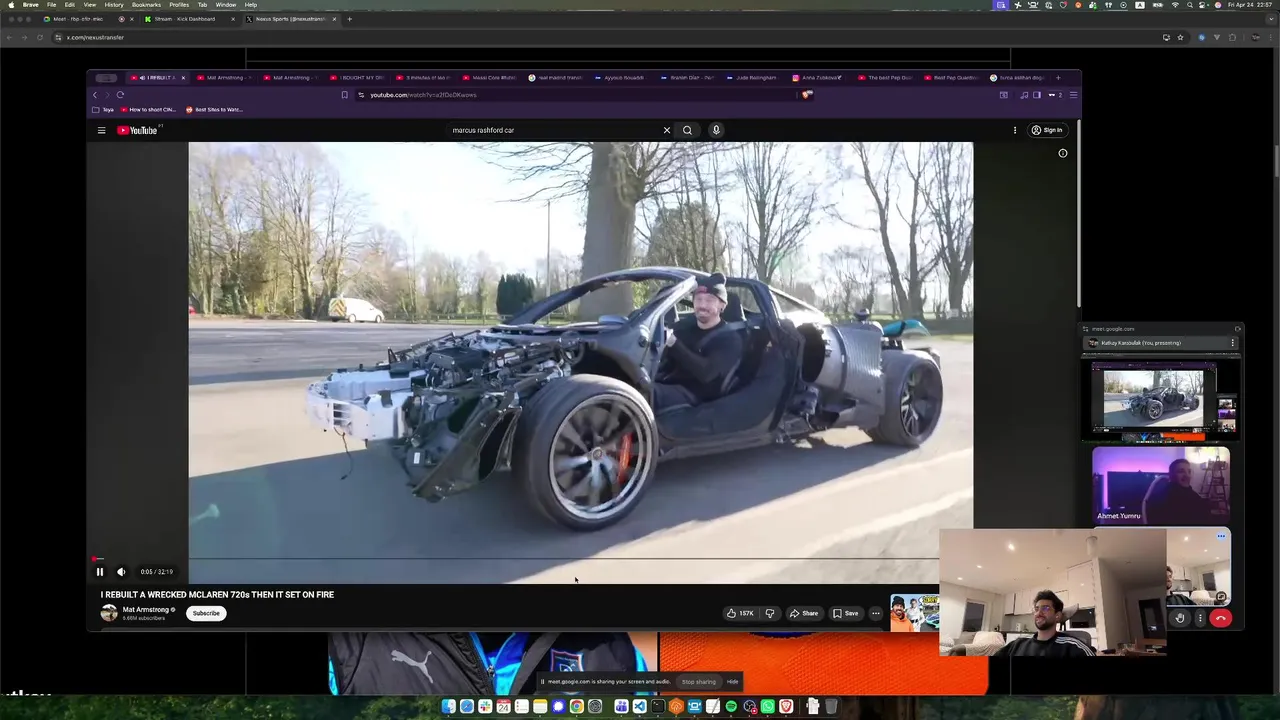Mute the YouTube video volume
This screenshot has width=1280, height=720.
121,572
